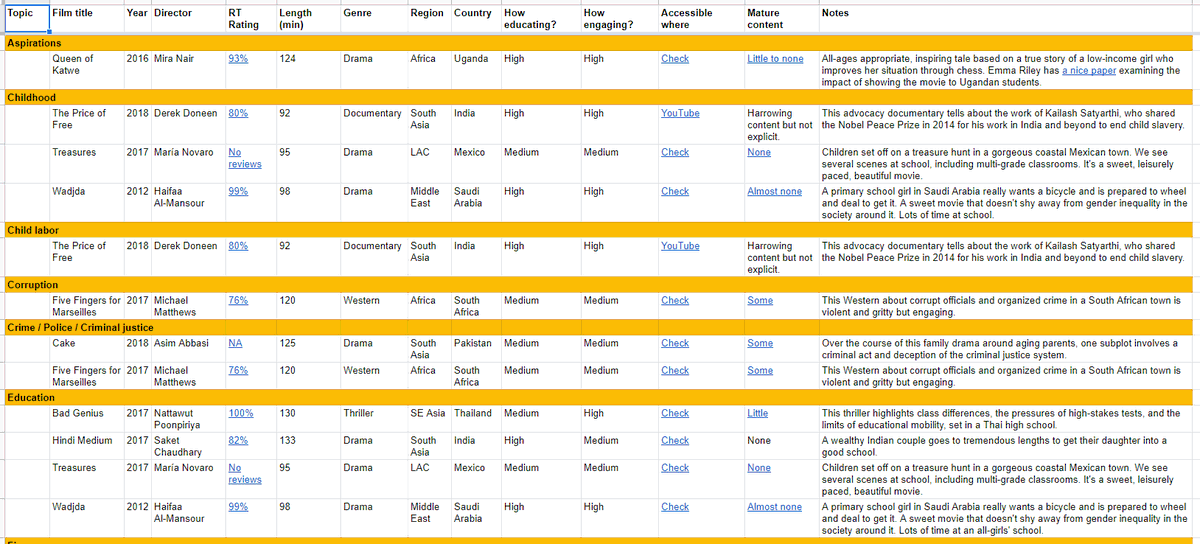The image size is (1200, 544).
Task: Open the NA rating link for Cake
Action: click(235, 343)
